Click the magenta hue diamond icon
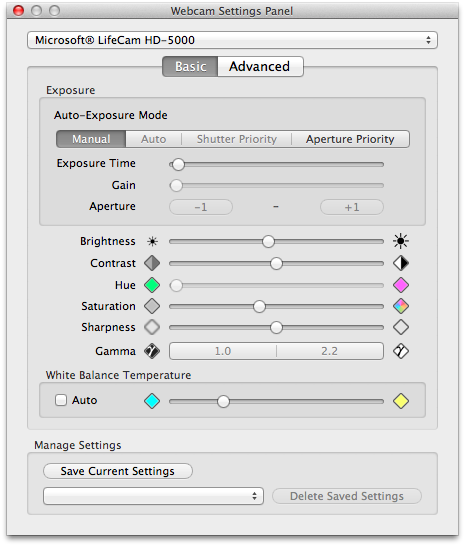 point(401,285)
